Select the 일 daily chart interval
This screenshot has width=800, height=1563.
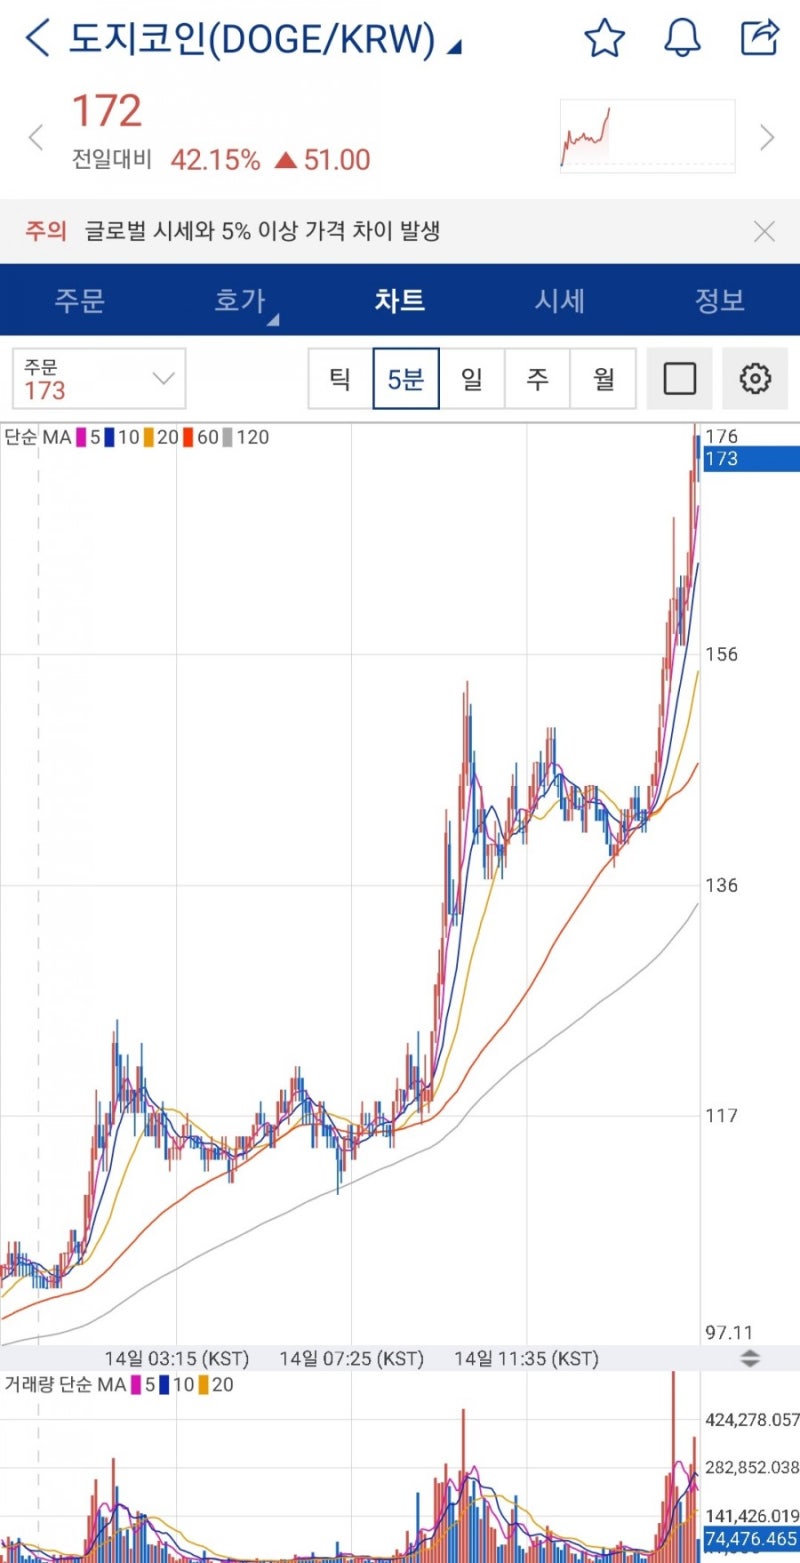[x=472, y=379]
